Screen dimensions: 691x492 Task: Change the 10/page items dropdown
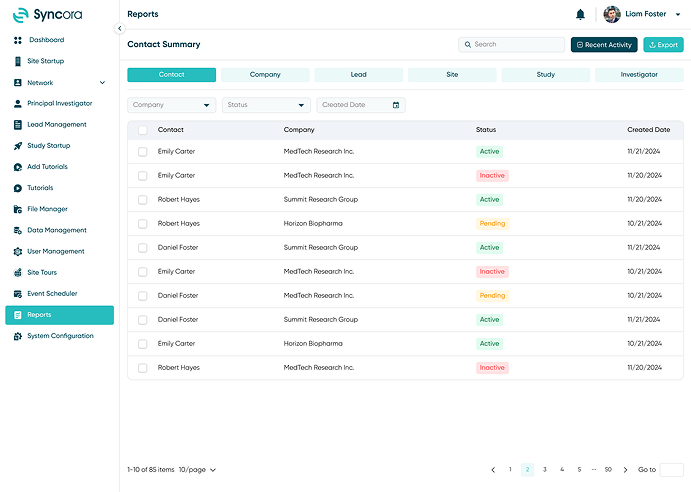tap(197, 470)
